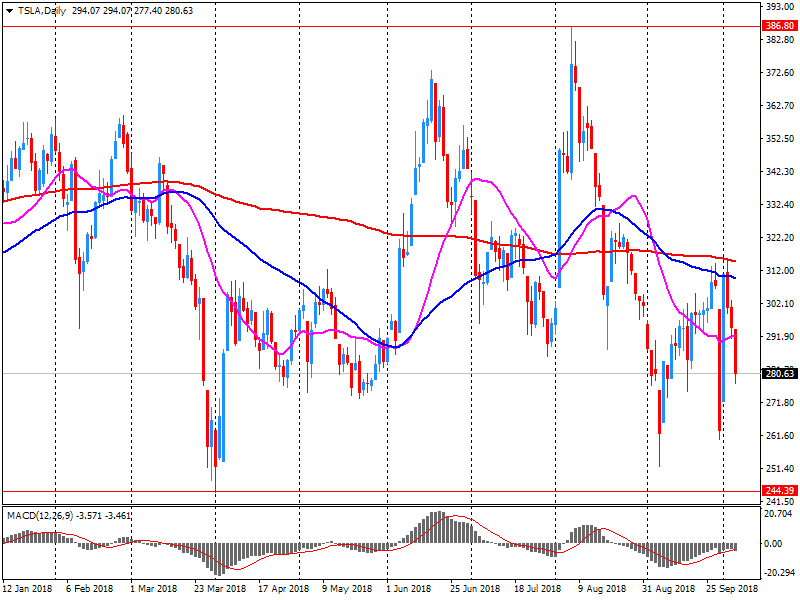The image size is (800, 600).
Task: Click the 25 Sep 2018 date label
Action: (733, 590)
